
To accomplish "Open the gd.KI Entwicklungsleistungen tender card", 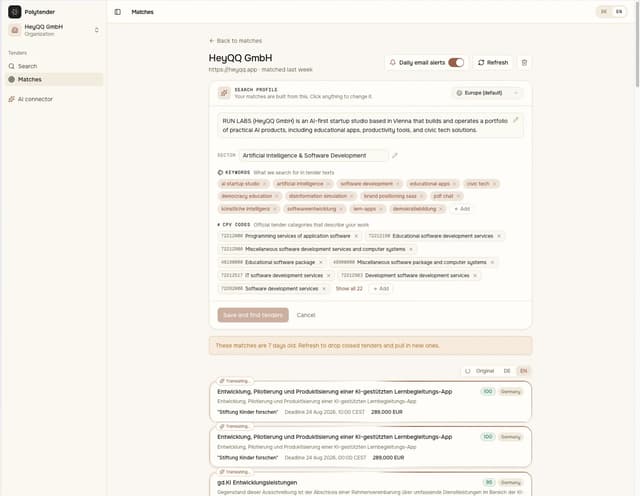I will 370,485.
